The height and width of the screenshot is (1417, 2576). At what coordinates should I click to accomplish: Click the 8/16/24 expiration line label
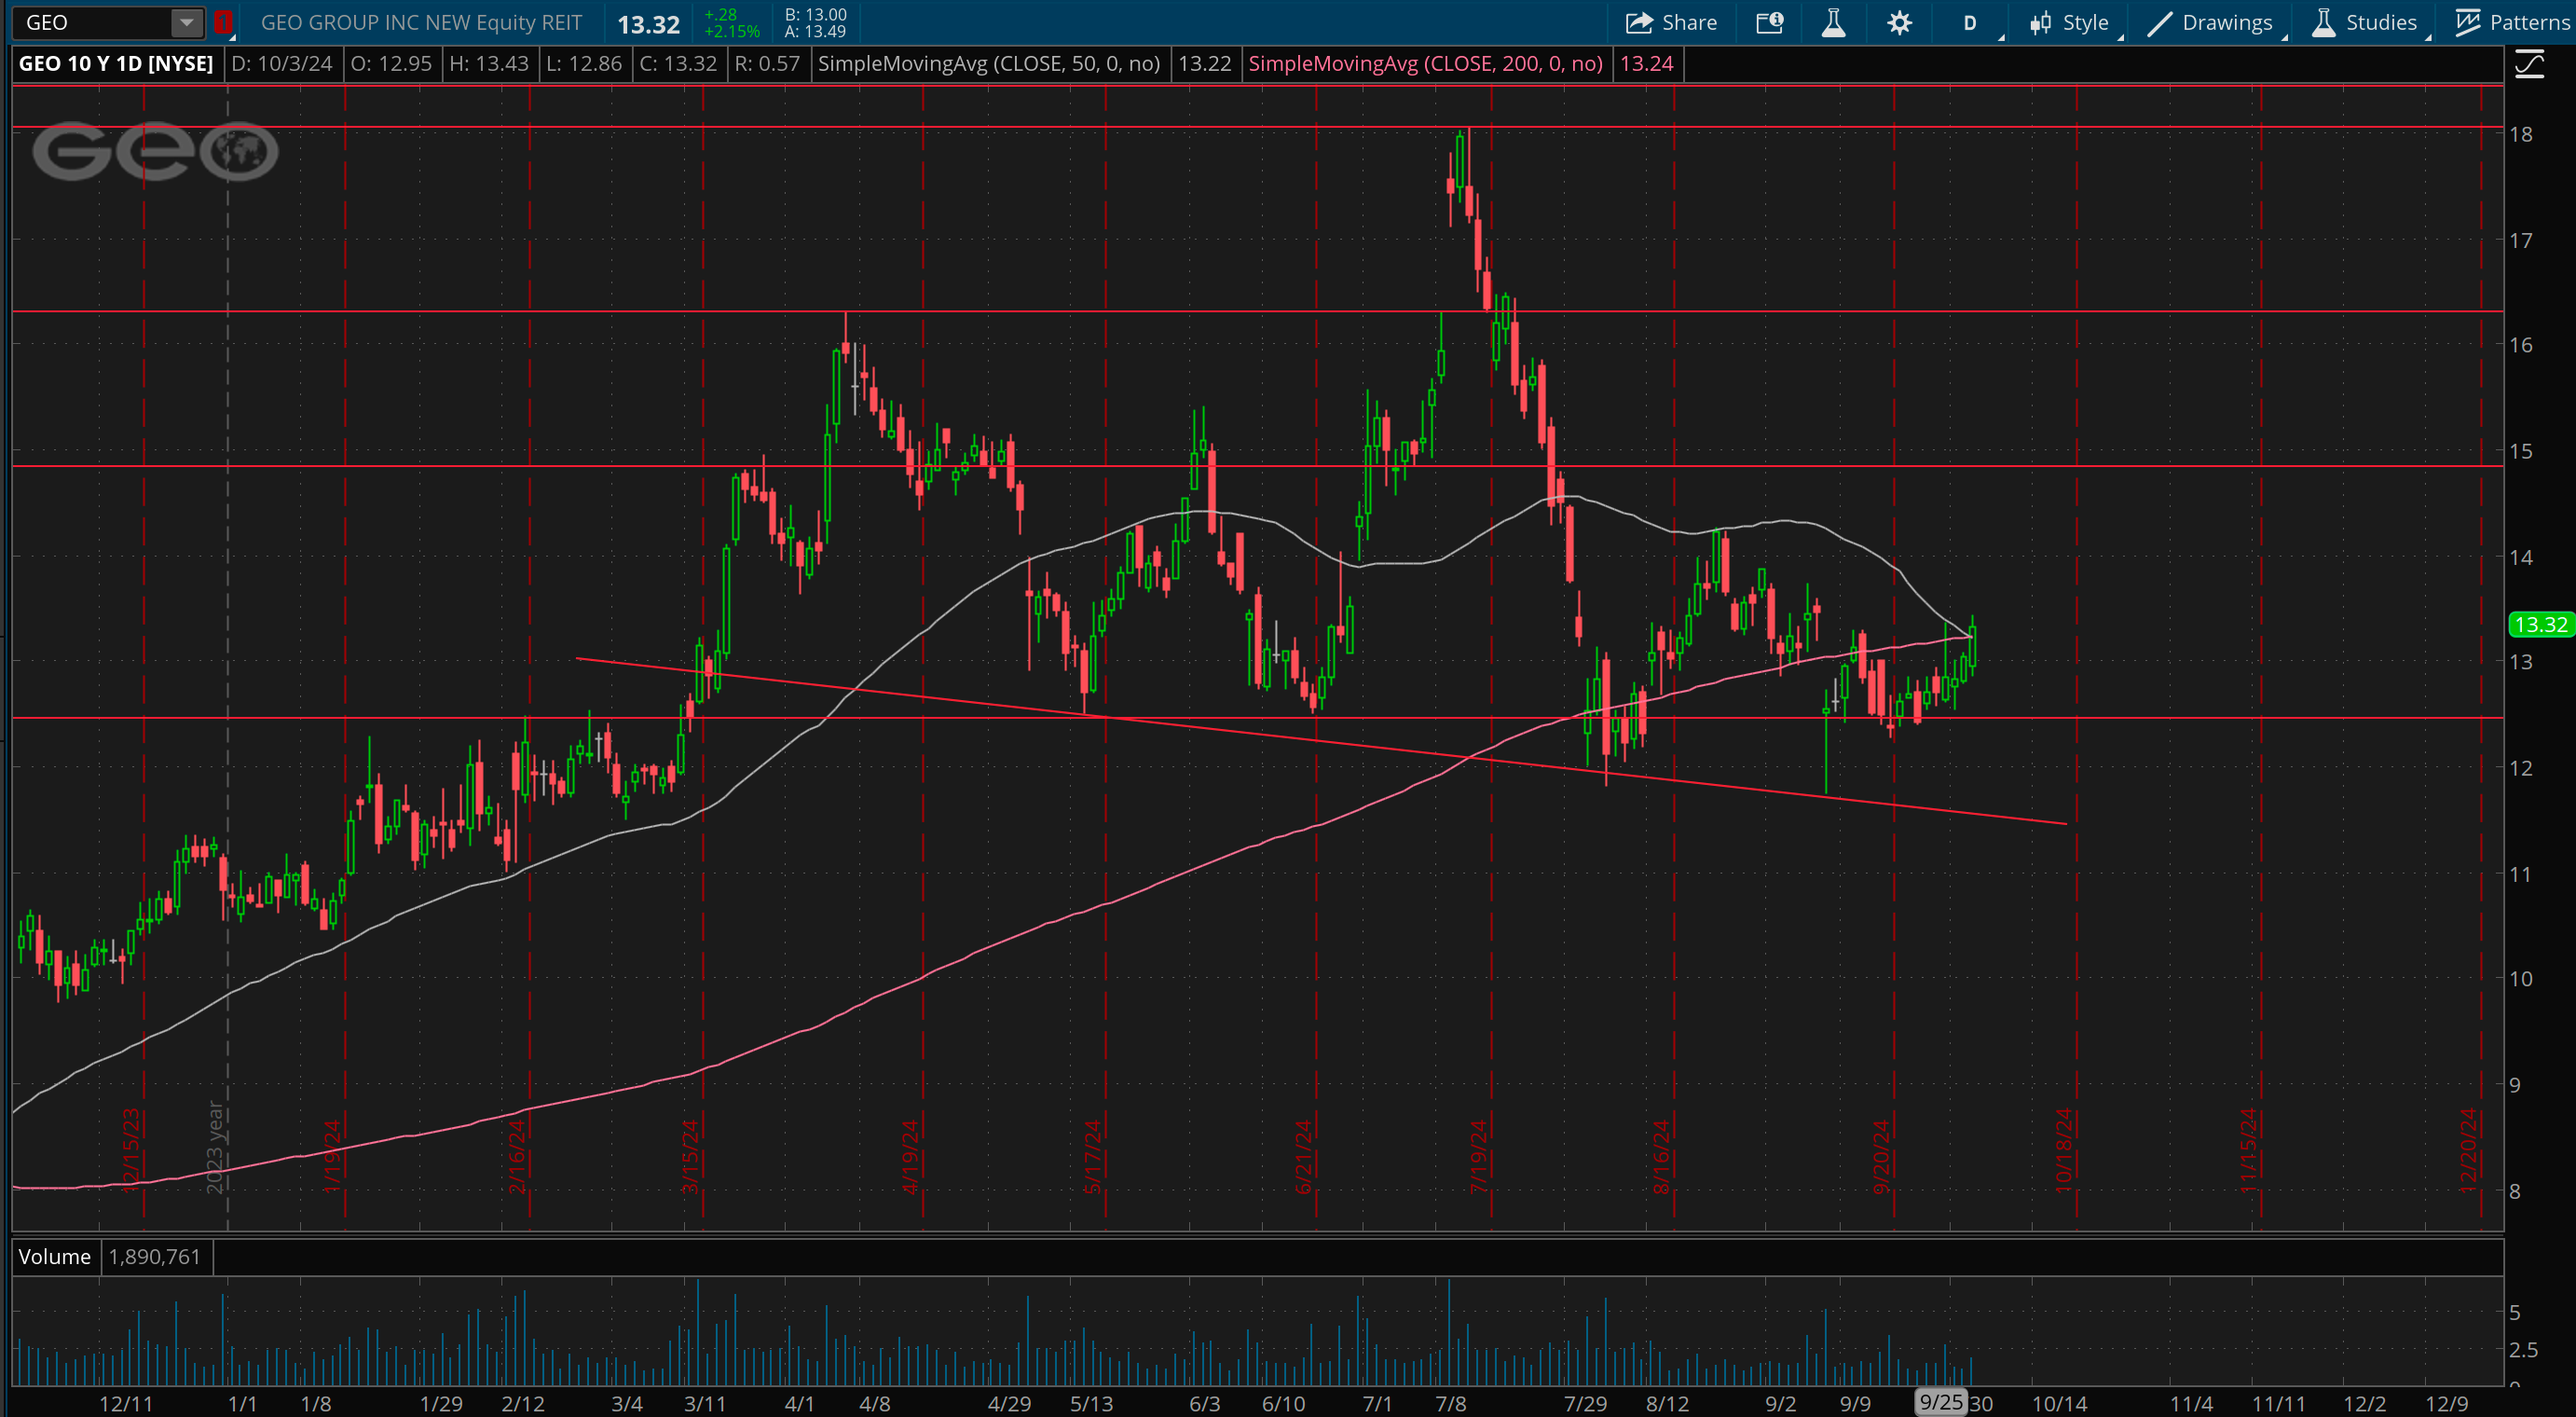pyautogui.click(x=1661, y=1156)
